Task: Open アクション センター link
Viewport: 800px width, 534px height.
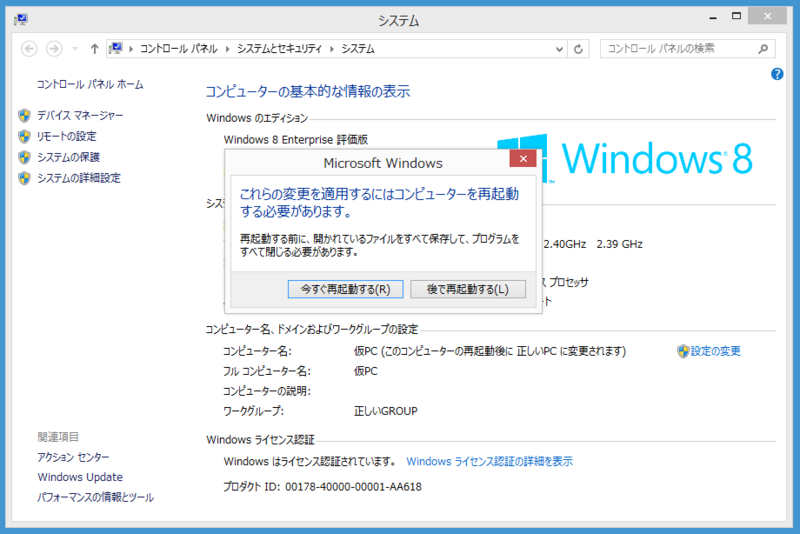Action: [73, 457]
